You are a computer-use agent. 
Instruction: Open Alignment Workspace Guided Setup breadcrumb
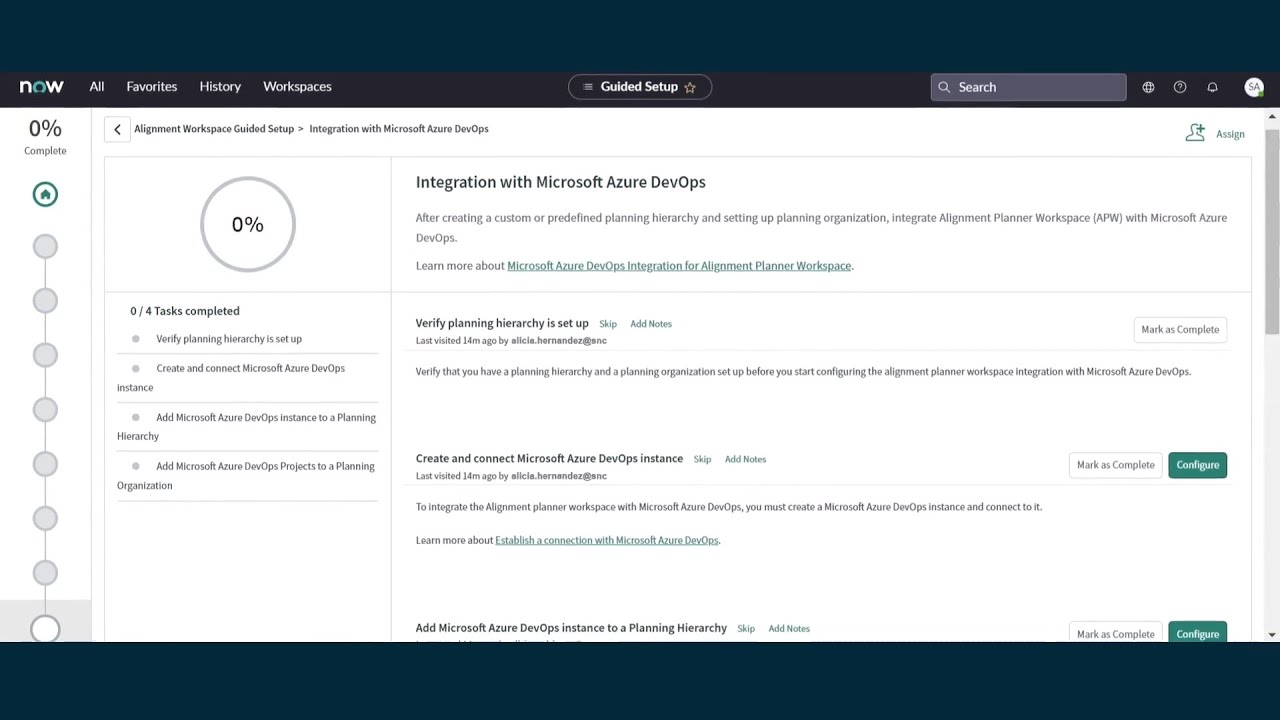[x=214, y=129]
